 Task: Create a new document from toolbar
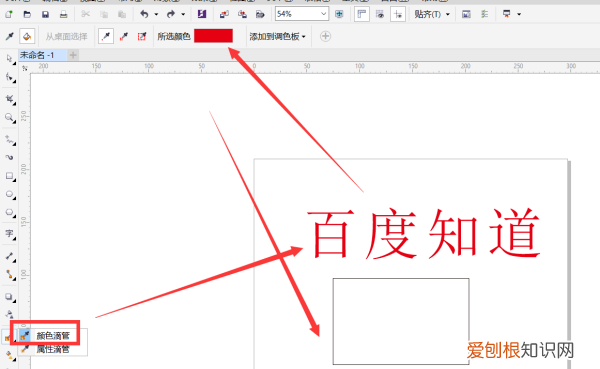pyautogui.click(x=9, y=15)
